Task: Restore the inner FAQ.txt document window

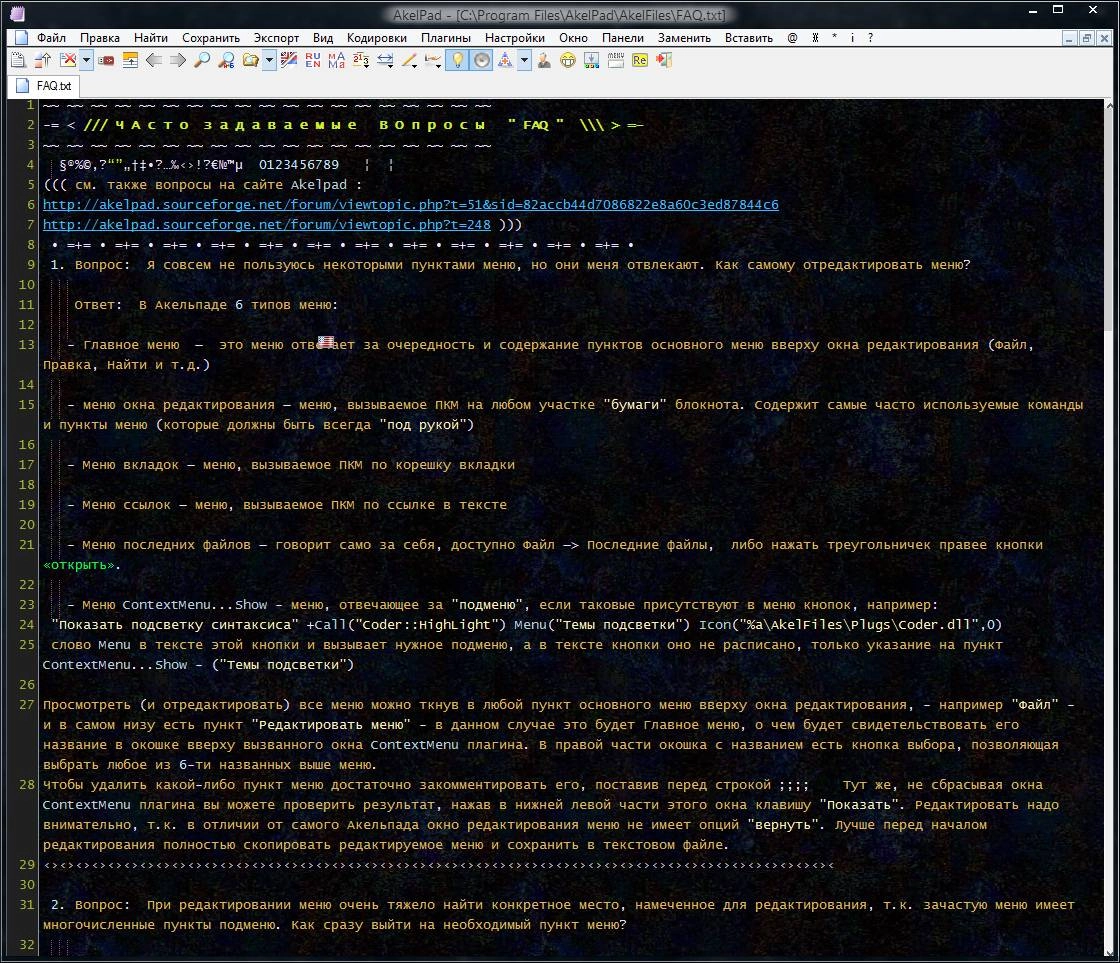Action: point(1086,39)
